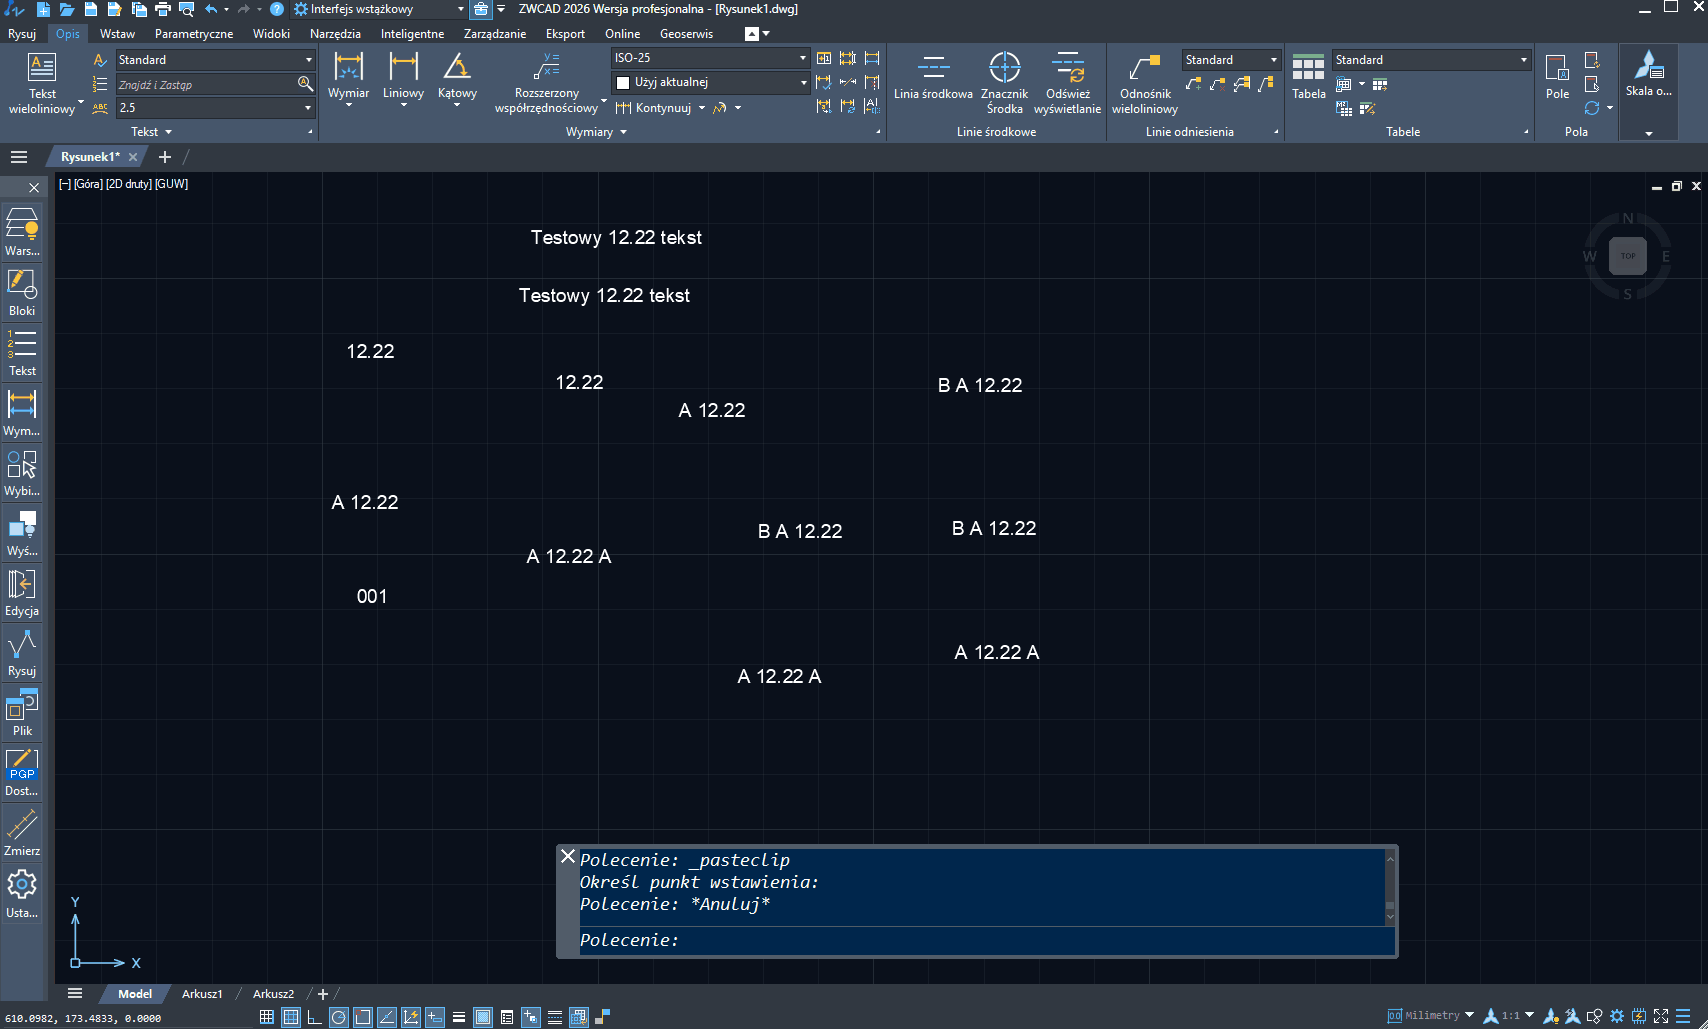Open the table style Standard dropdown
The image size is (1708, 1029).
1431,60
